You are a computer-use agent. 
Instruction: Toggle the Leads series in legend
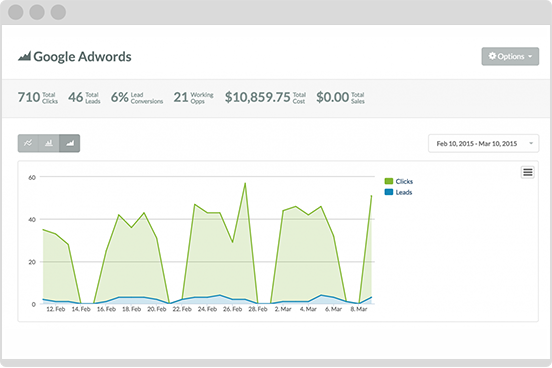tap(399, 192)
